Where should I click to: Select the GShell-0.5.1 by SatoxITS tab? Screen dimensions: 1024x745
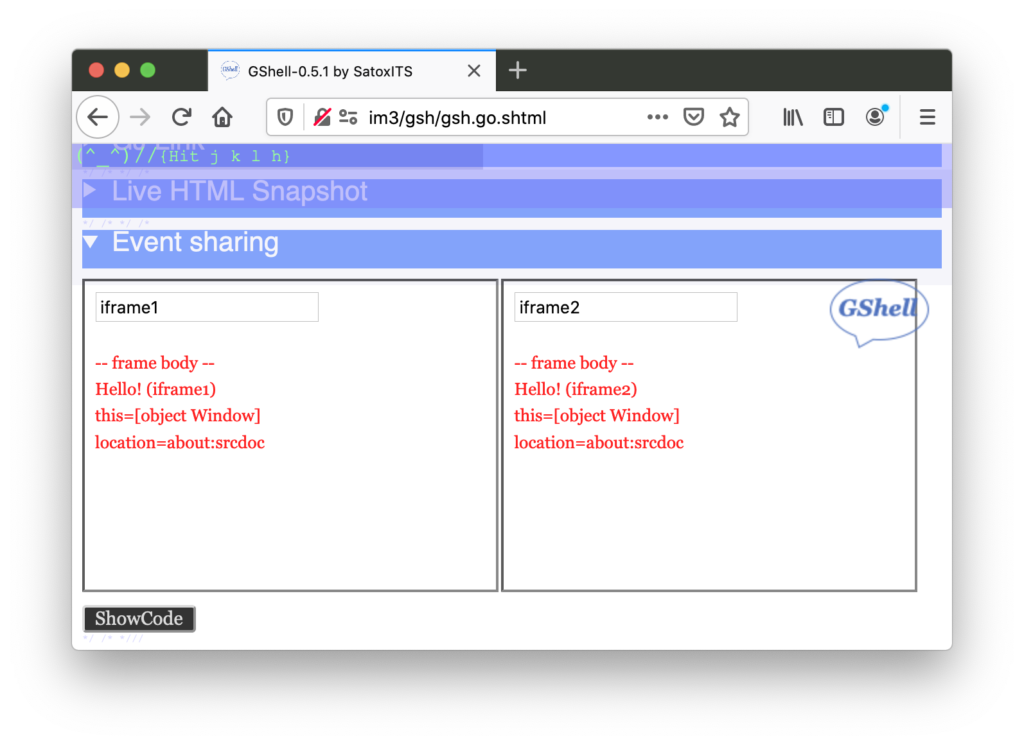coord(330,71)
